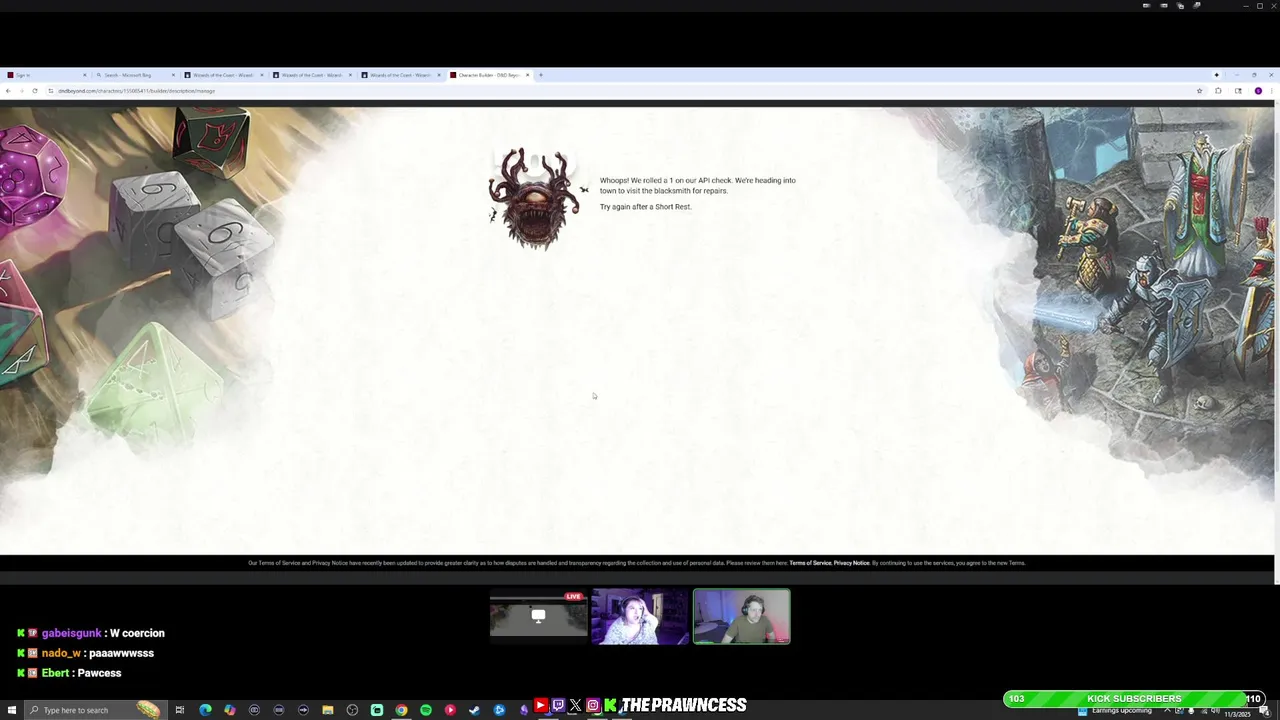The width and height of the screenshot is (1280, 720).
Task: Open Spotify from the taskbar
Action: click(426, 710)
